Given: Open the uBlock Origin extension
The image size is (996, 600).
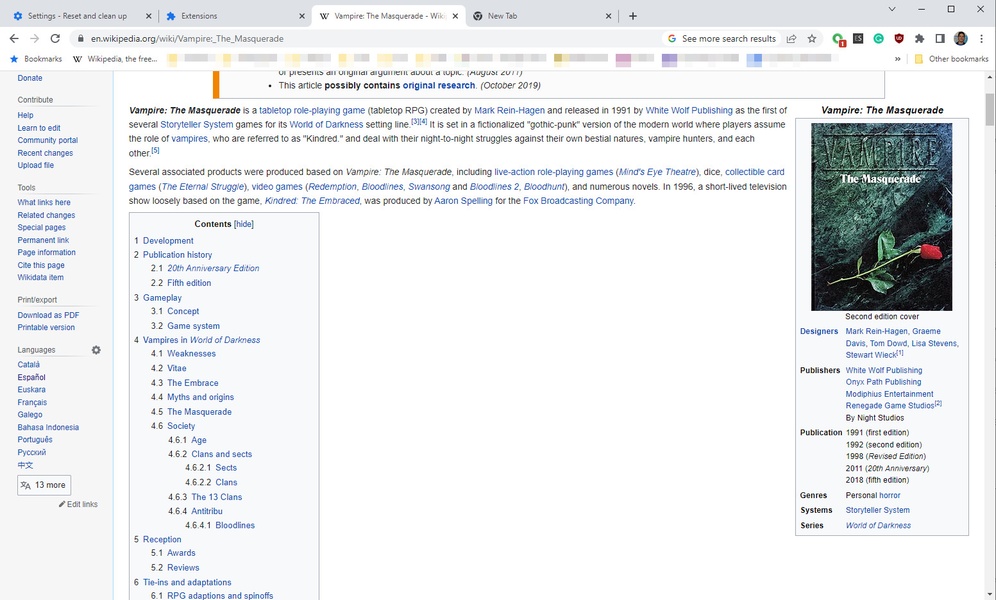Looking at the screenshot, I should [x=899, y=38].
